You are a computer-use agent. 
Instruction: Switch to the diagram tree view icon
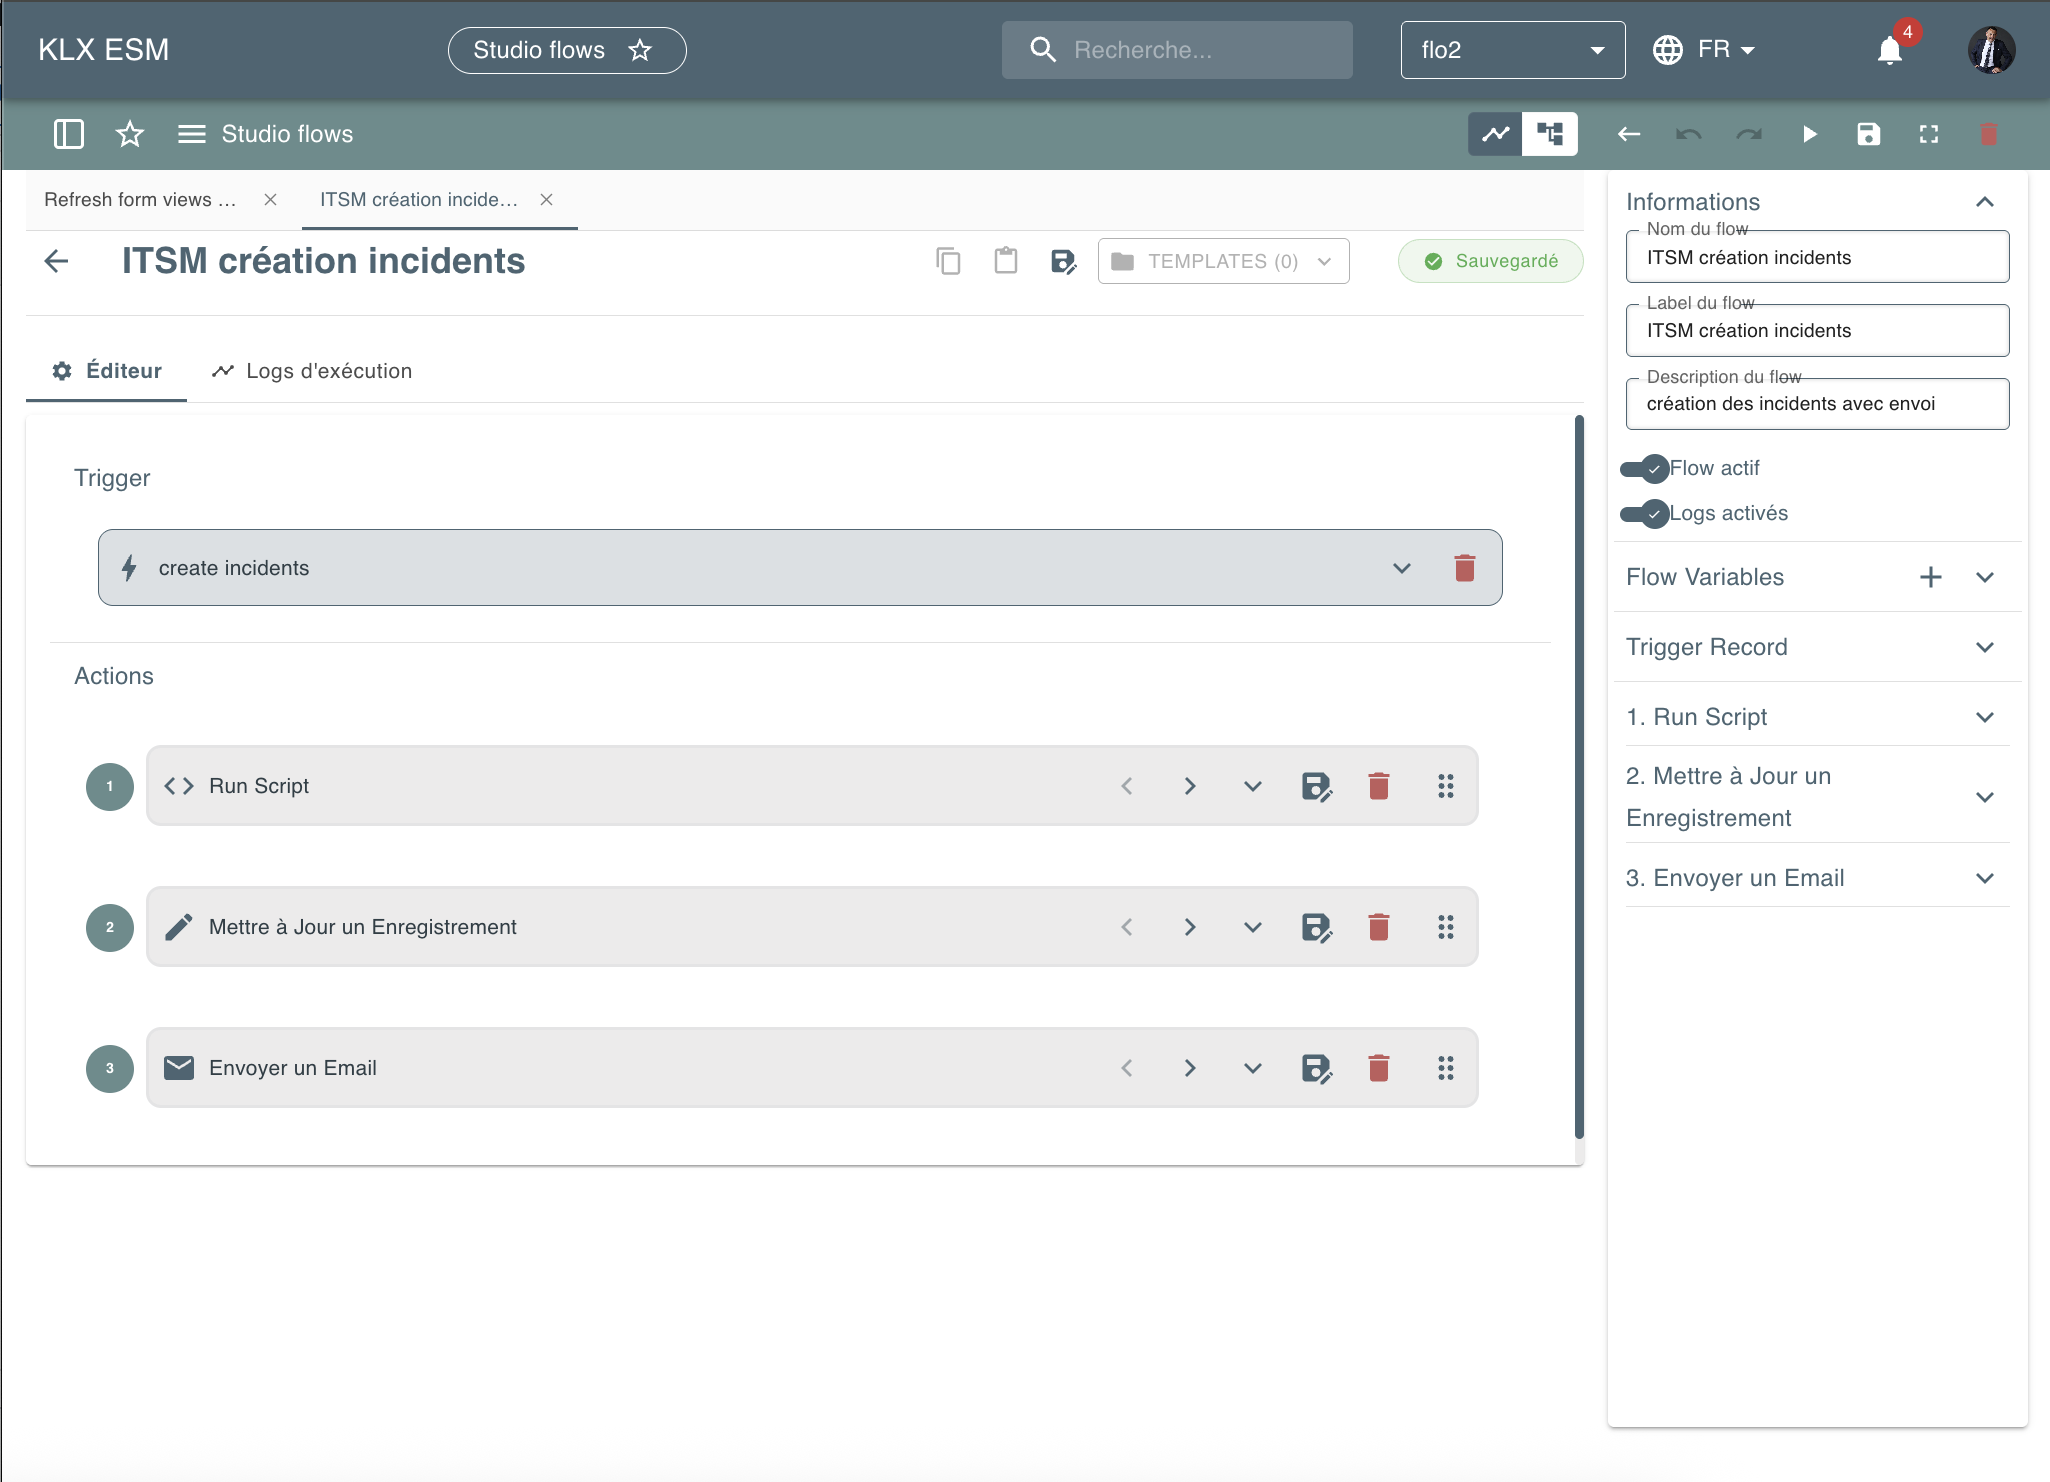(x=1550, y=134)
